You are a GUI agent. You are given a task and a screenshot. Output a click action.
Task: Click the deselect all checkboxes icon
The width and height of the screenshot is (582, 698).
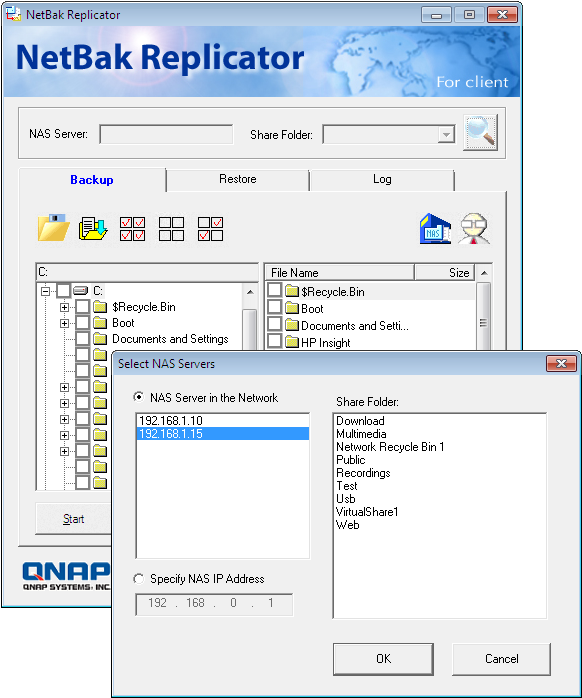(x=171, y=229)
